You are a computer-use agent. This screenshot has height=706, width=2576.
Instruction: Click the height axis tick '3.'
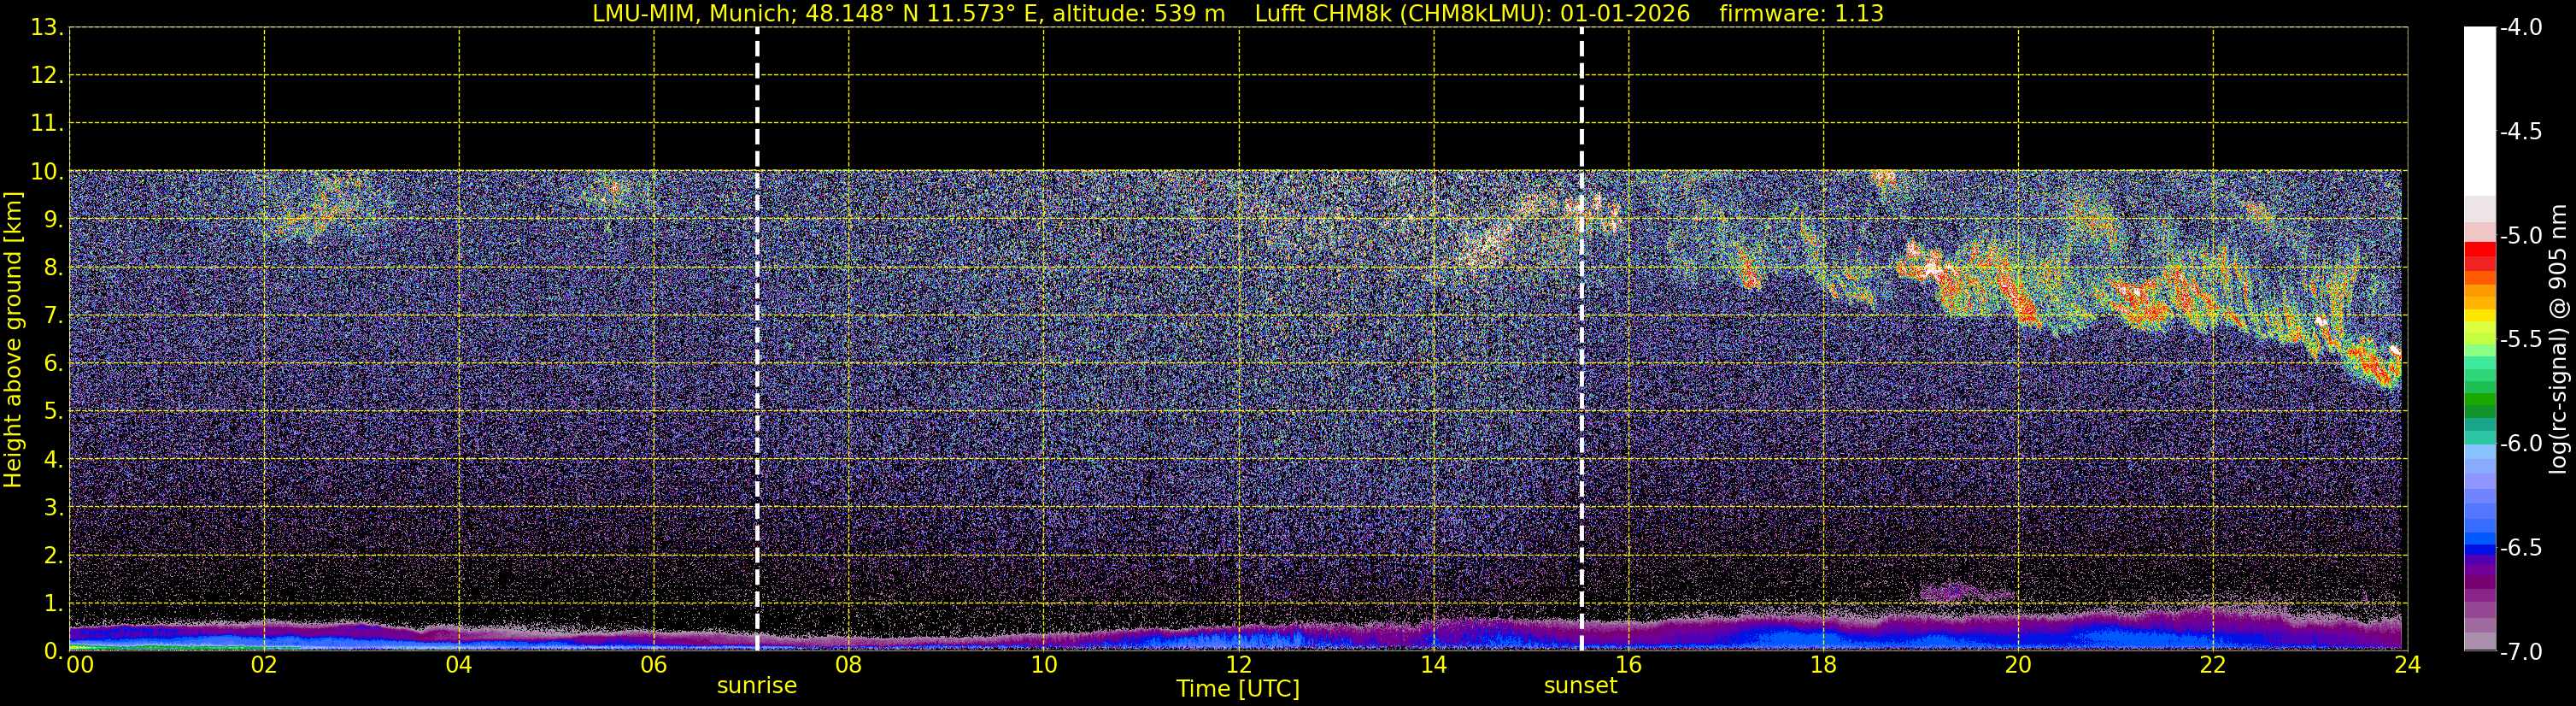tap(53, 508)
